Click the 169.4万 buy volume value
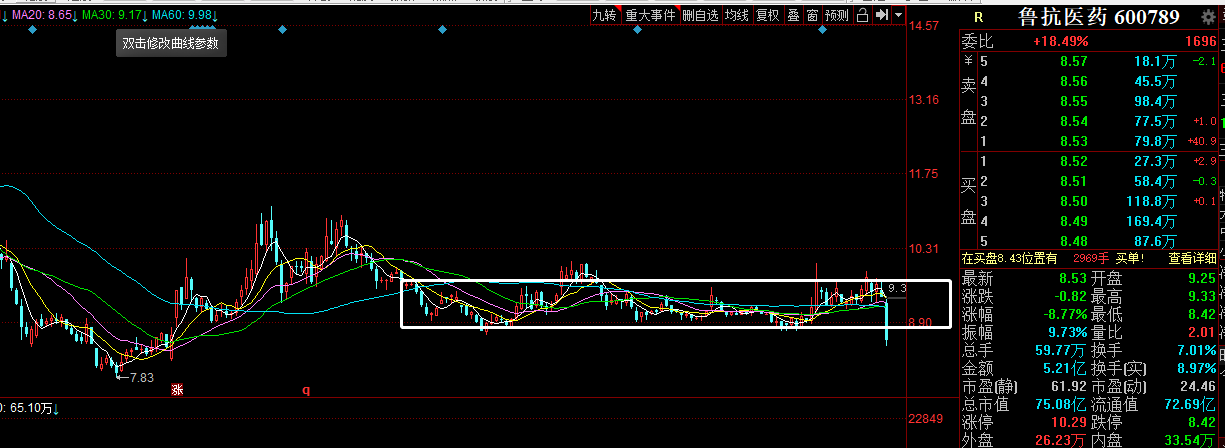Image resolution: width=1225 pixels, height=448 pixels. 1153,222
